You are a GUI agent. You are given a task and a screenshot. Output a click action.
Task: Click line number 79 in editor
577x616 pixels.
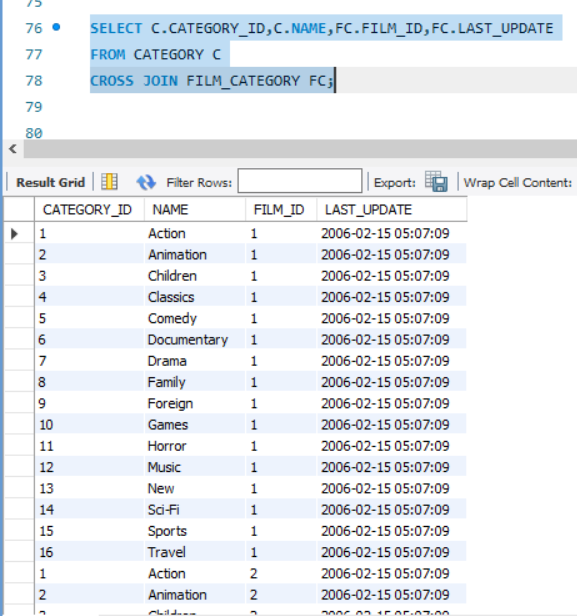click(x=34, y=107)
